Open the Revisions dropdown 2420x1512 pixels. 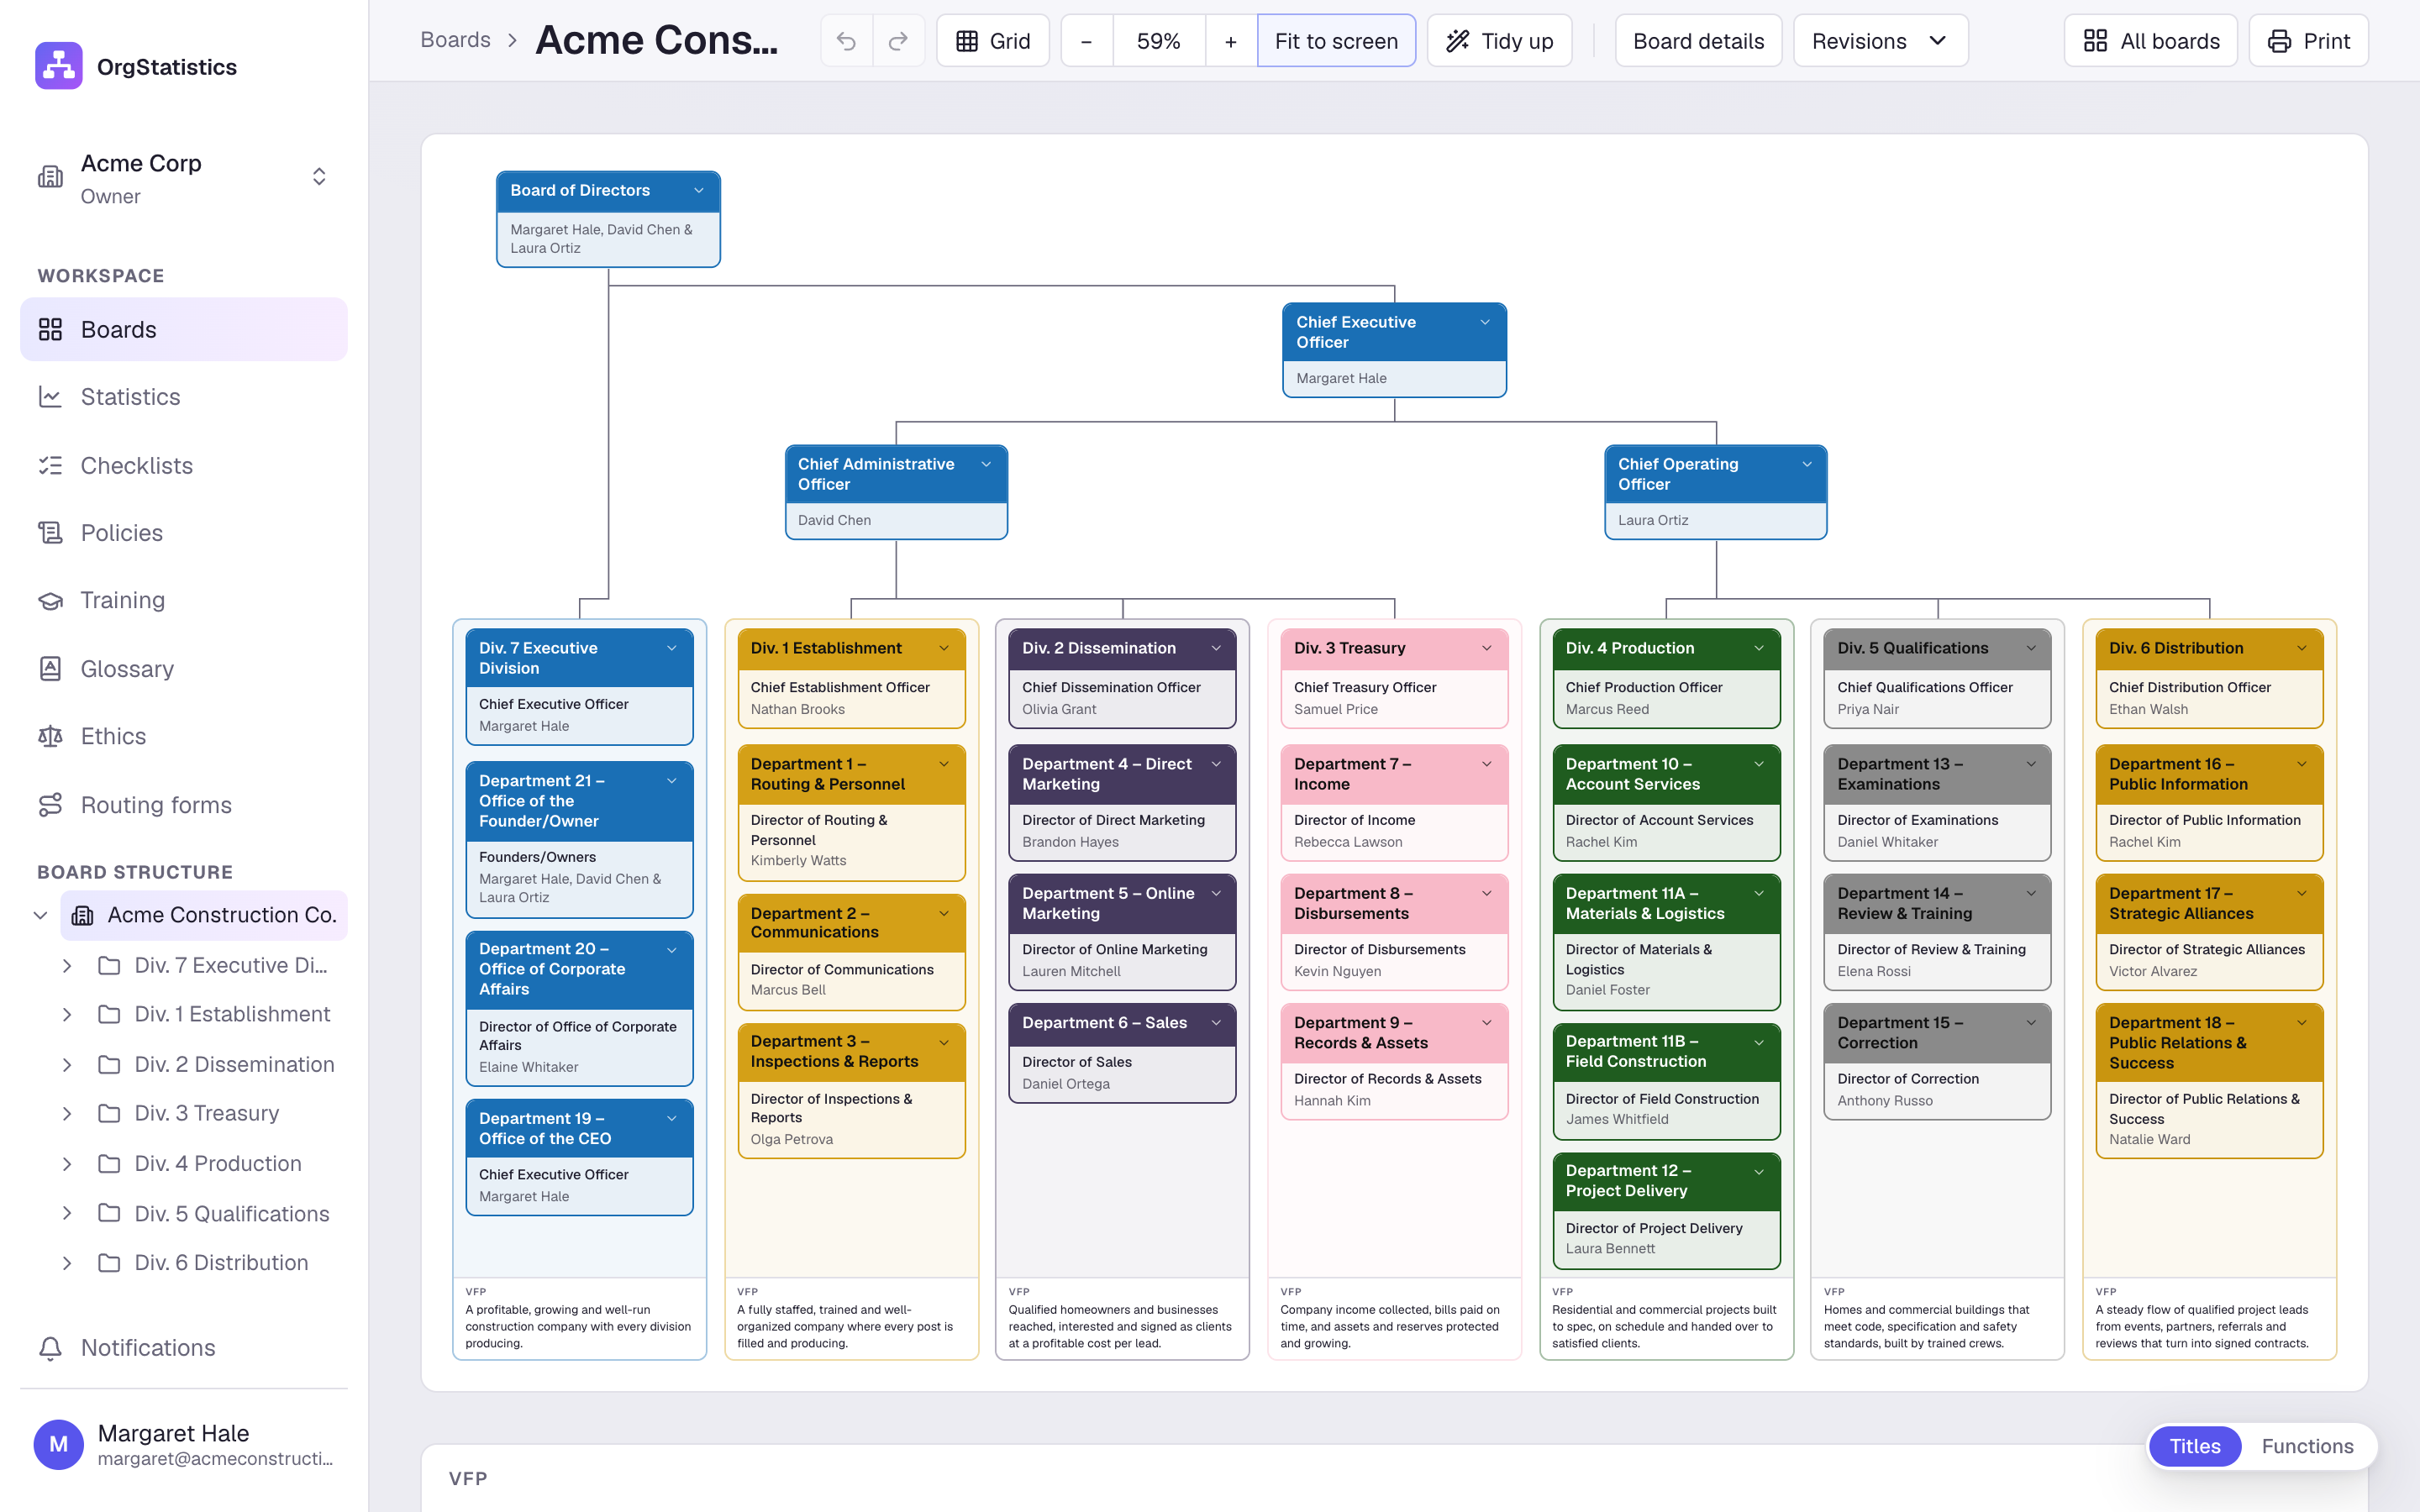point(1880,41)
